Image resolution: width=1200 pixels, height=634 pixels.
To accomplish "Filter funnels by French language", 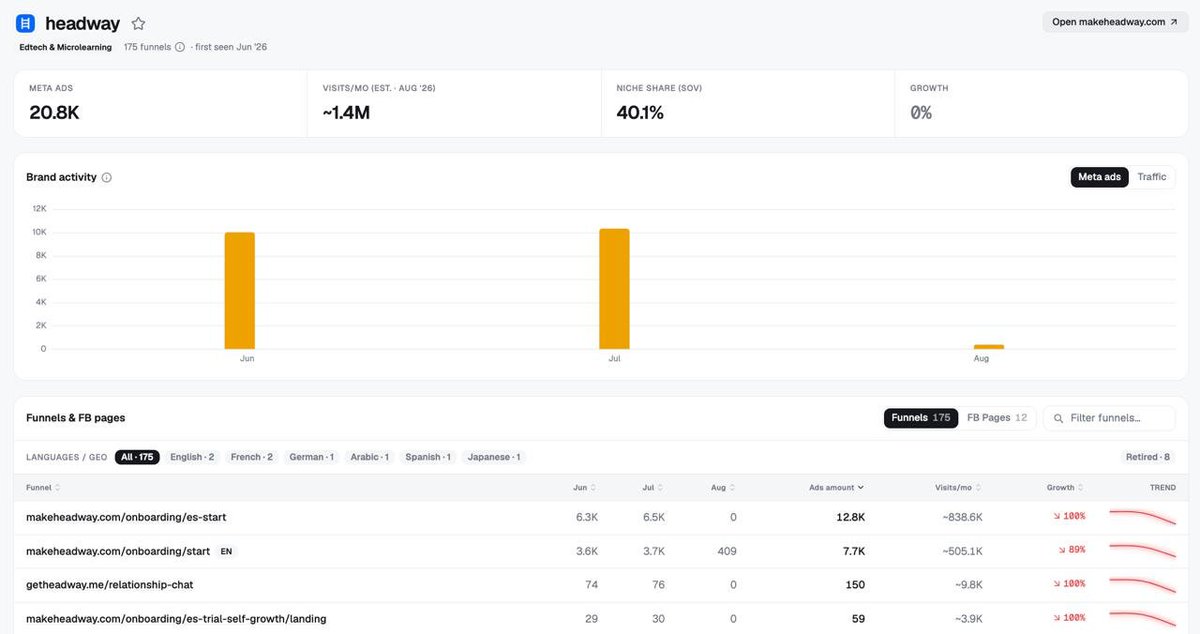I will [252, 457].
